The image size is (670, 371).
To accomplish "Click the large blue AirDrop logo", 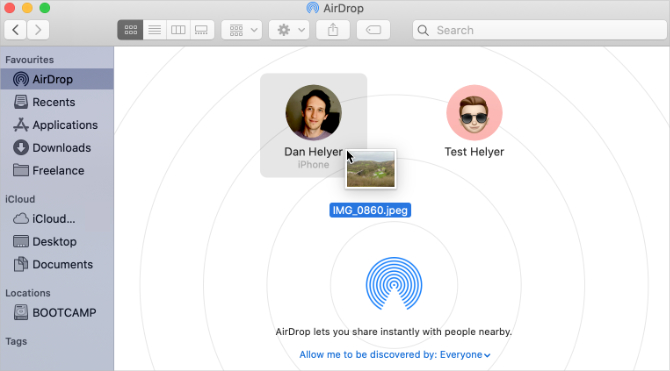I will coord(394,283).
